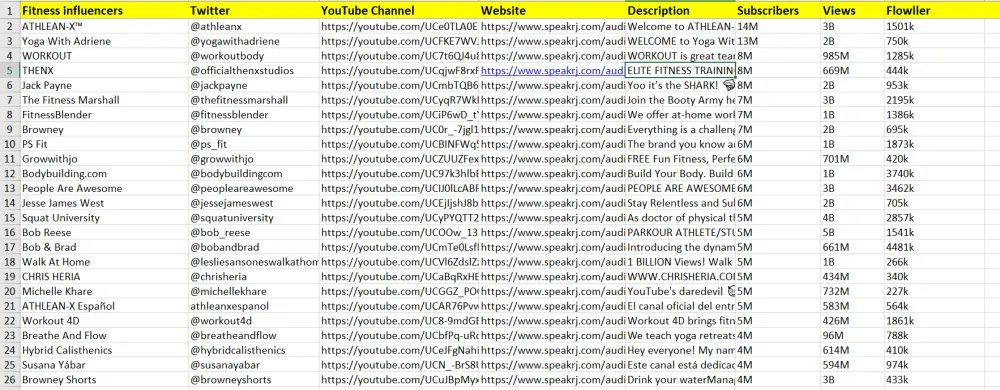Click the Subscribers header cell
This screenshot has height=390, width=1000.
coord(778,11)
